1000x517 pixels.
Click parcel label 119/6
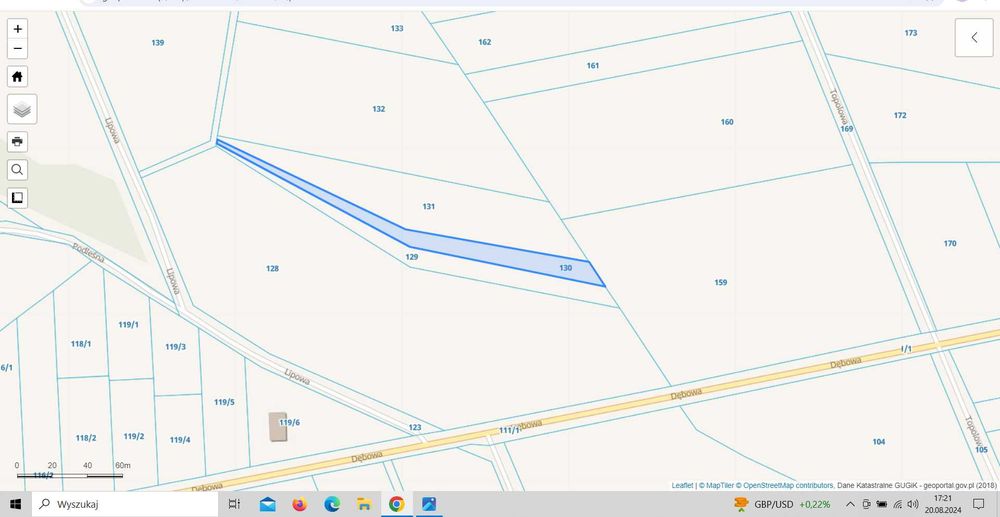(x=290, y=423)
